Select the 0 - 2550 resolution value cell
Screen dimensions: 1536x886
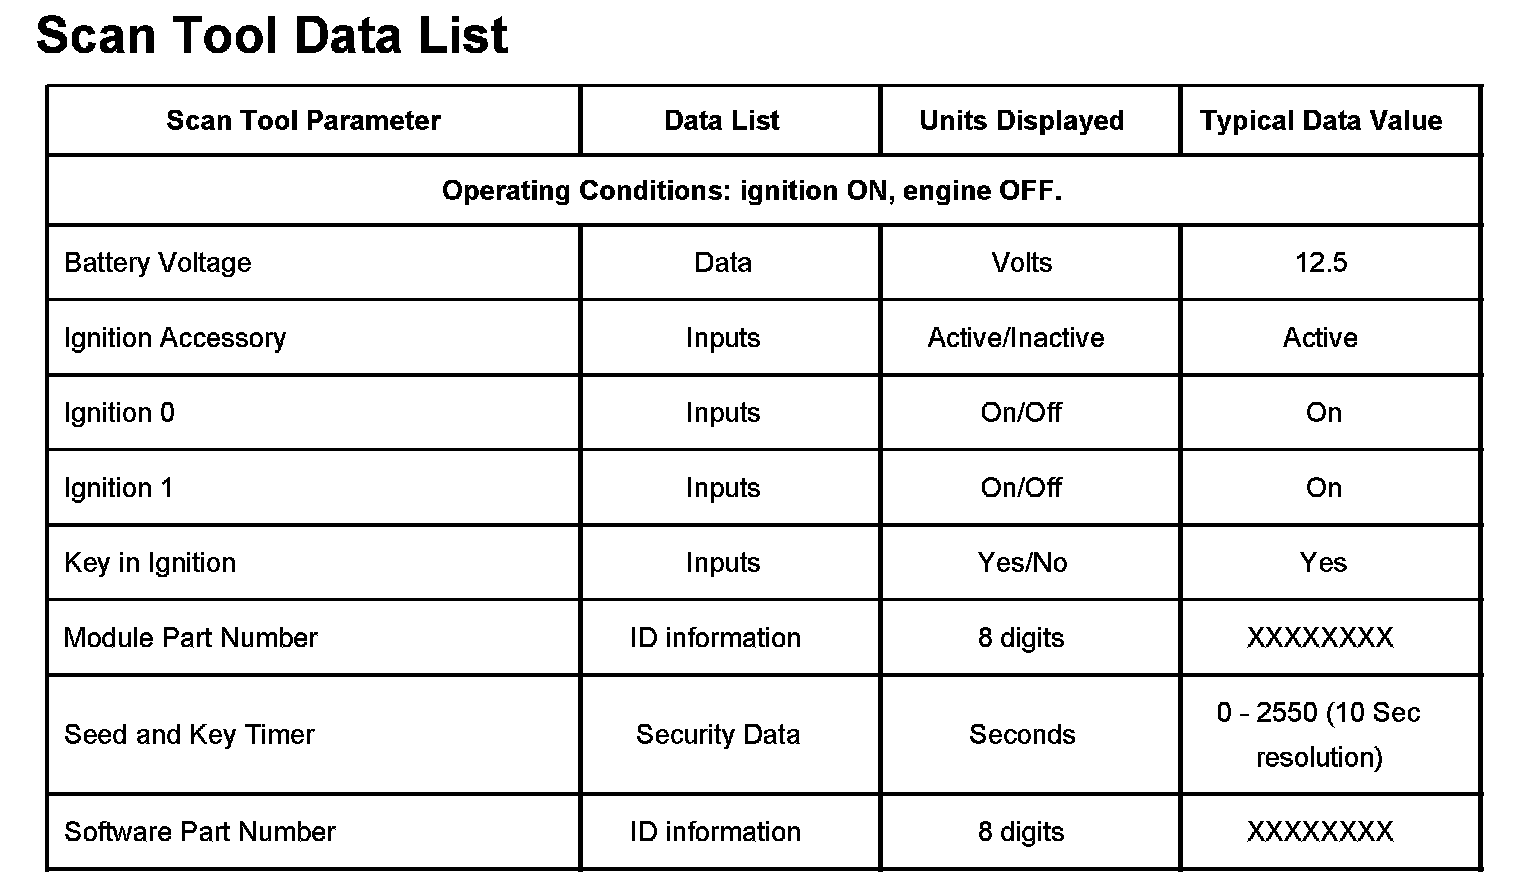[1319, 735]
